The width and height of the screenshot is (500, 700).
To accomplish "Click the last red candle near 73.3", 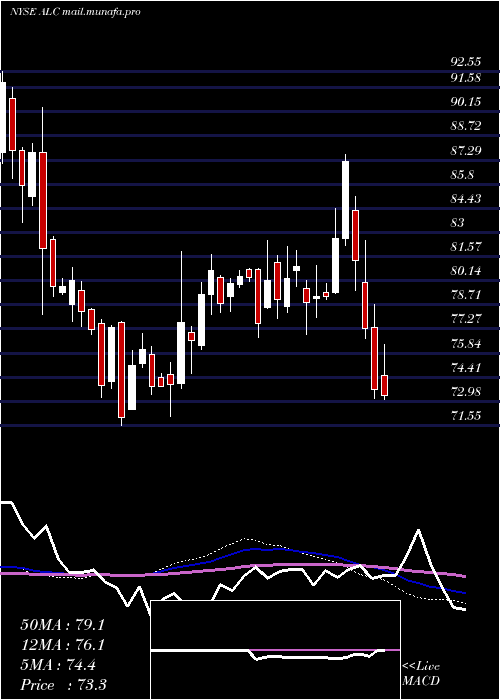I will [x=384, y=385].
